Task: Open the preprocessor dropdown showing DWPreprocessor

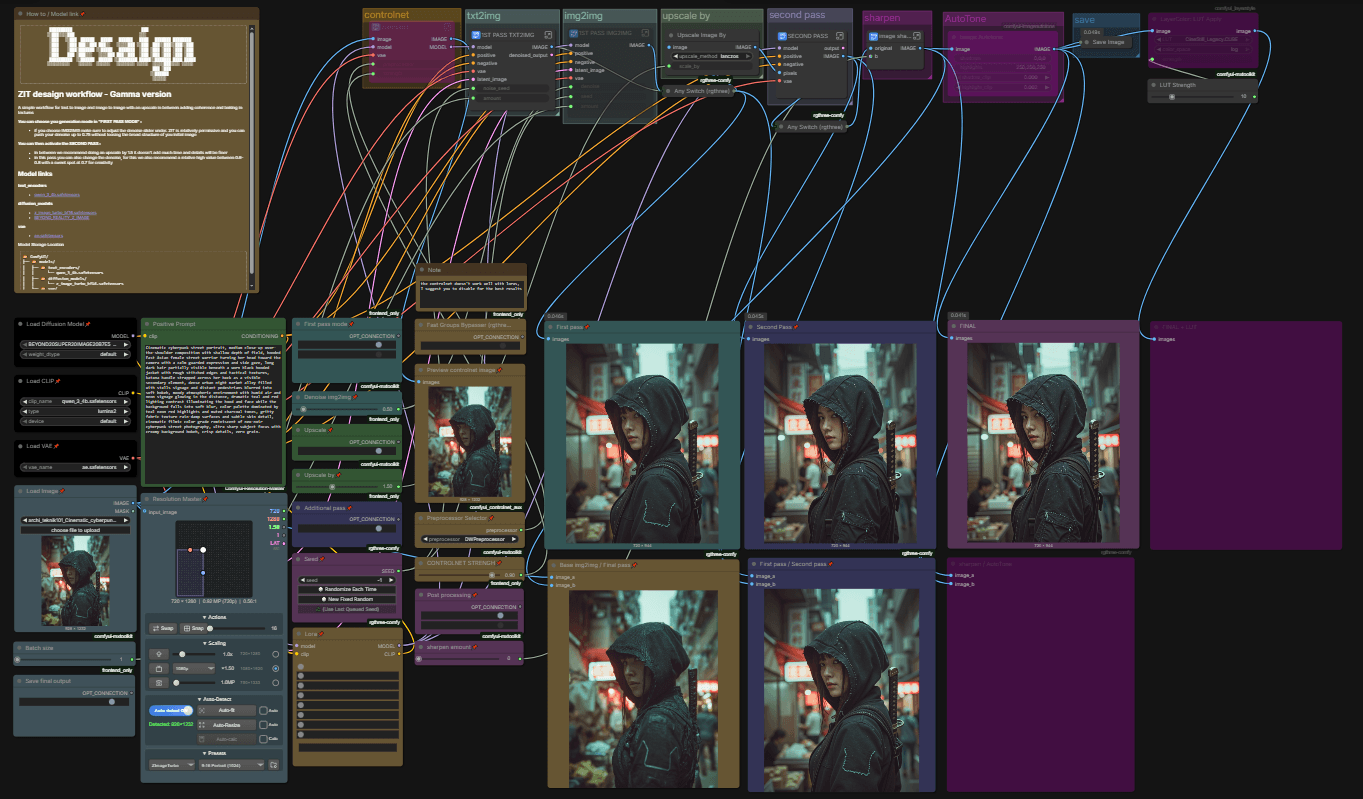Action: [x=470, y=539]
